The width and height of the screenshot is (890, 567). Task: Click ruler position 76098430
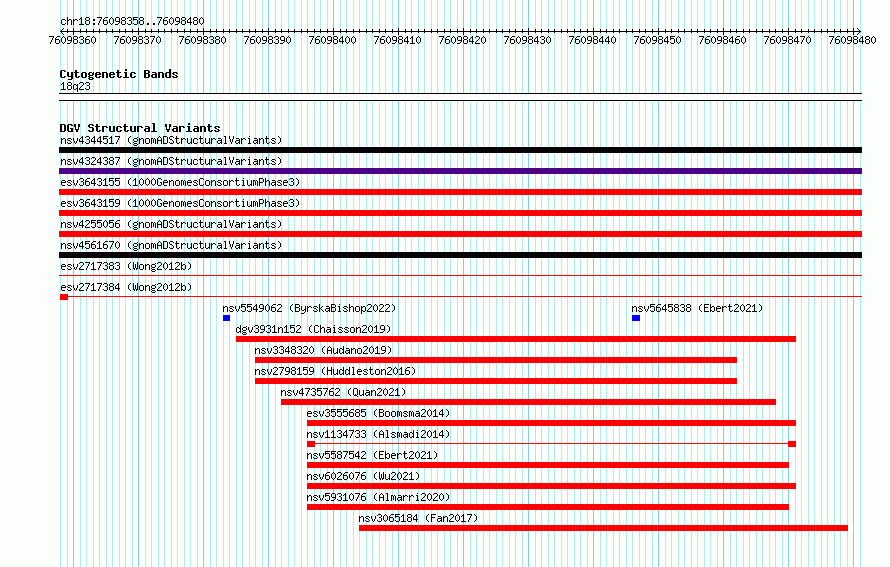[x=527, y=40]
